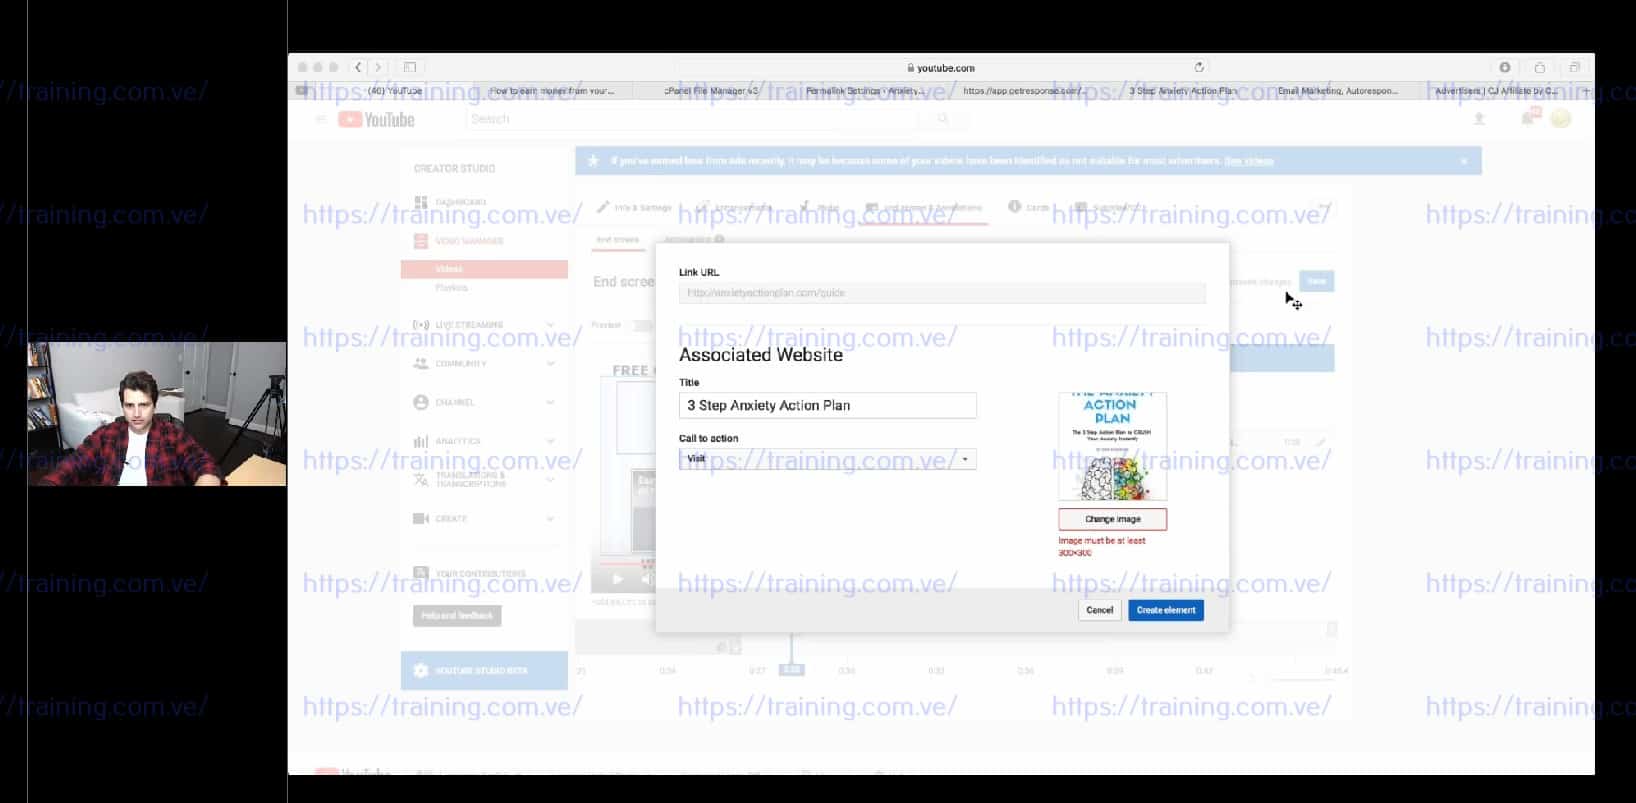Expand the Analytics section

tap(550, 441)
